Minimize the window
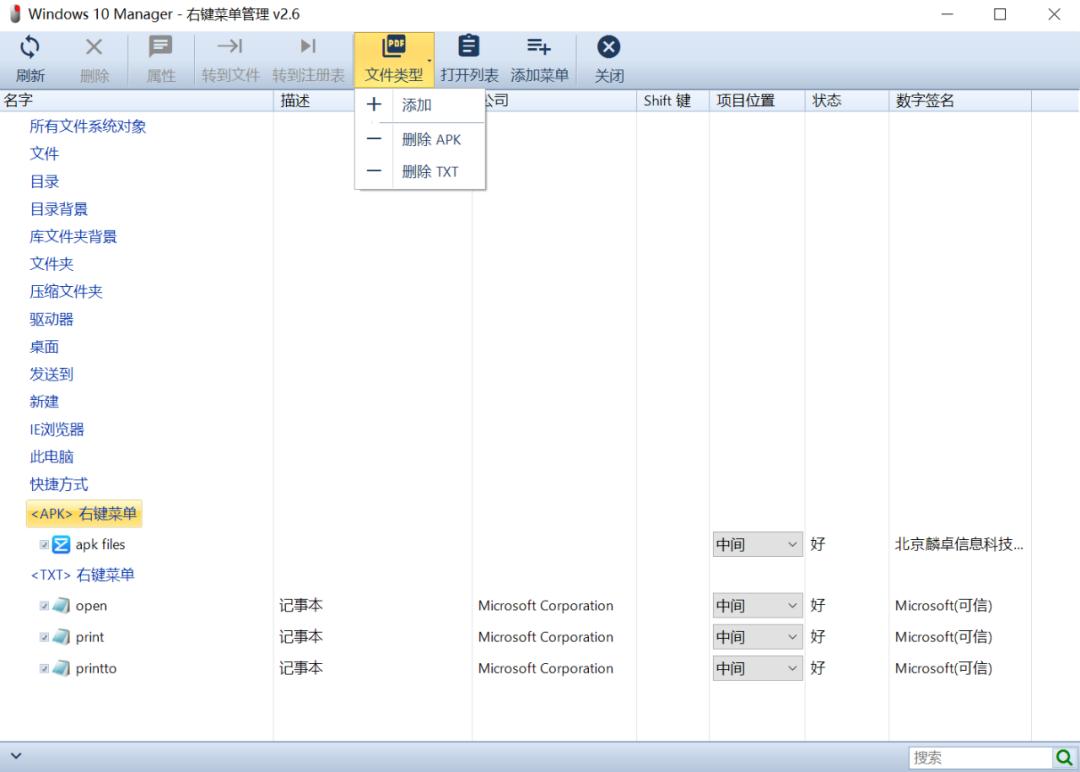The height and width of the screenshot is (772, 1080). click(x=947, y=14)
